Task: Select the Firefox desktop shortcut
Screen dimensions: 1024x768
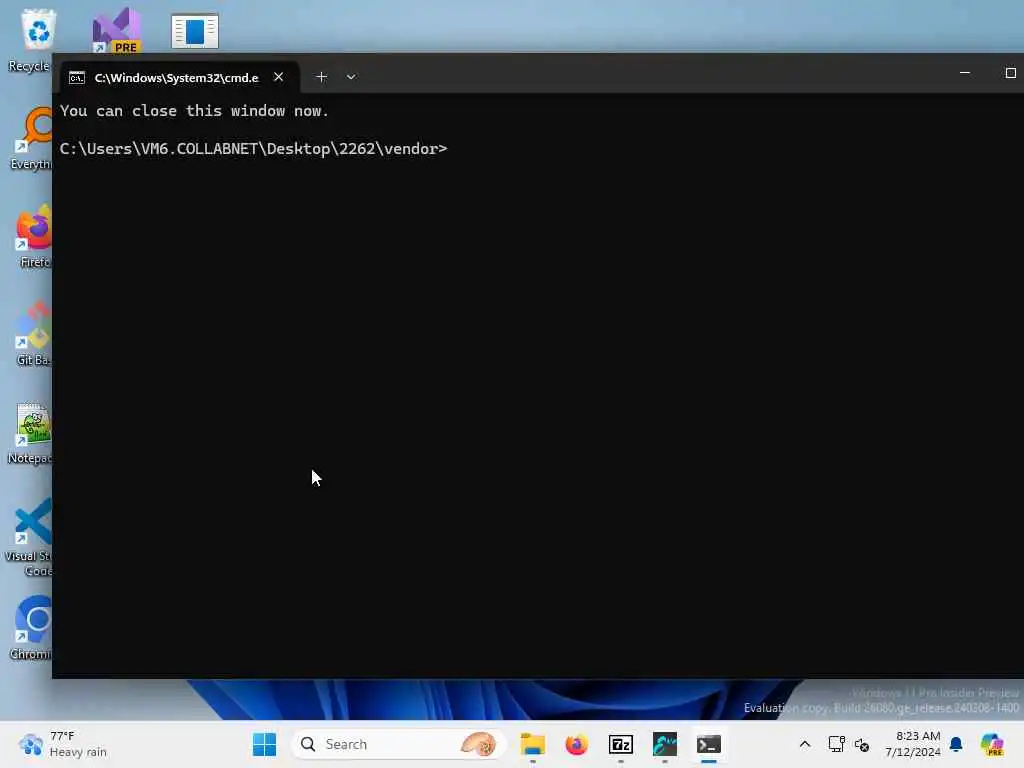Action: pyautogui.click(x=34, y=236)
